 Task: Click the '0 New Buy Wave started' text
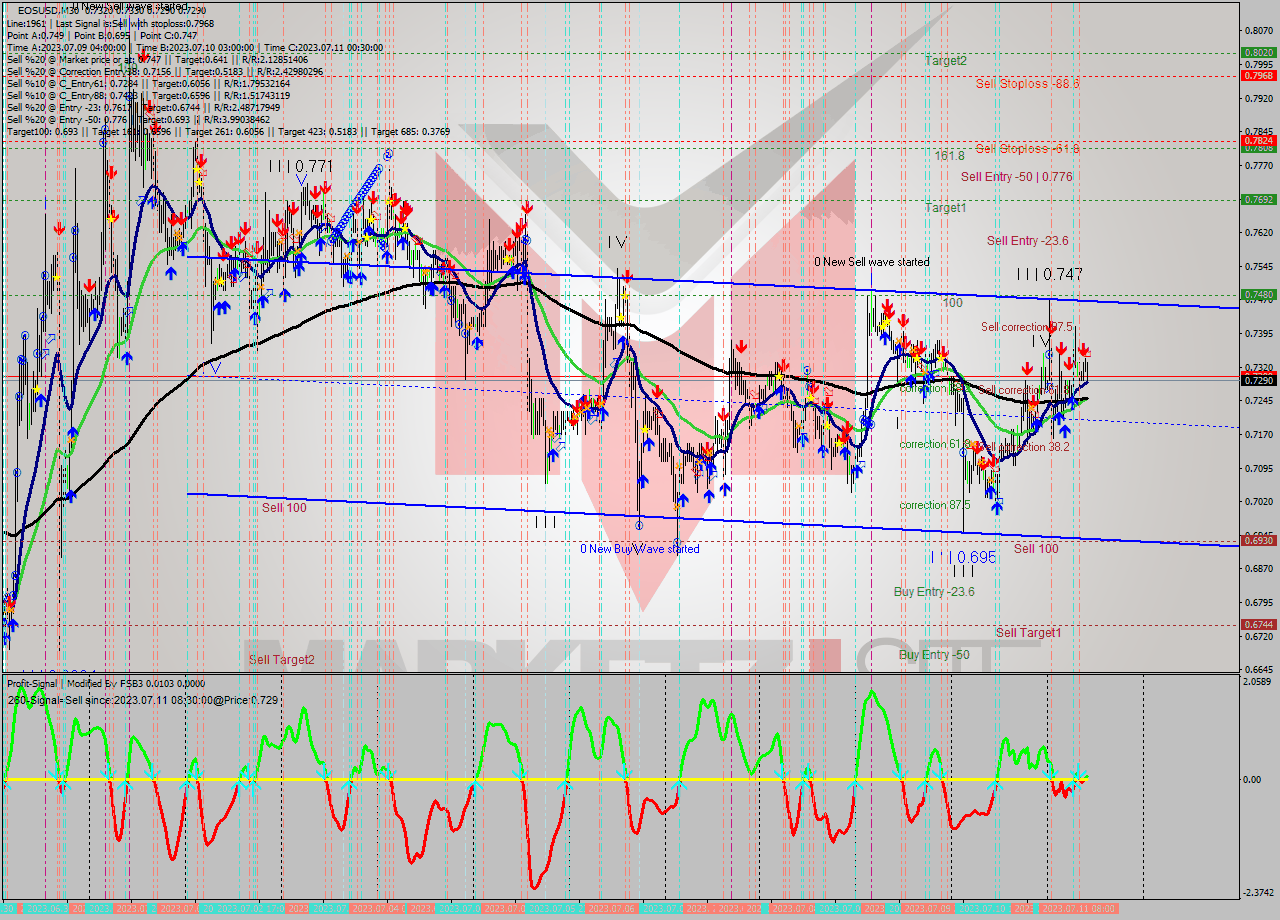click(640, 549)
